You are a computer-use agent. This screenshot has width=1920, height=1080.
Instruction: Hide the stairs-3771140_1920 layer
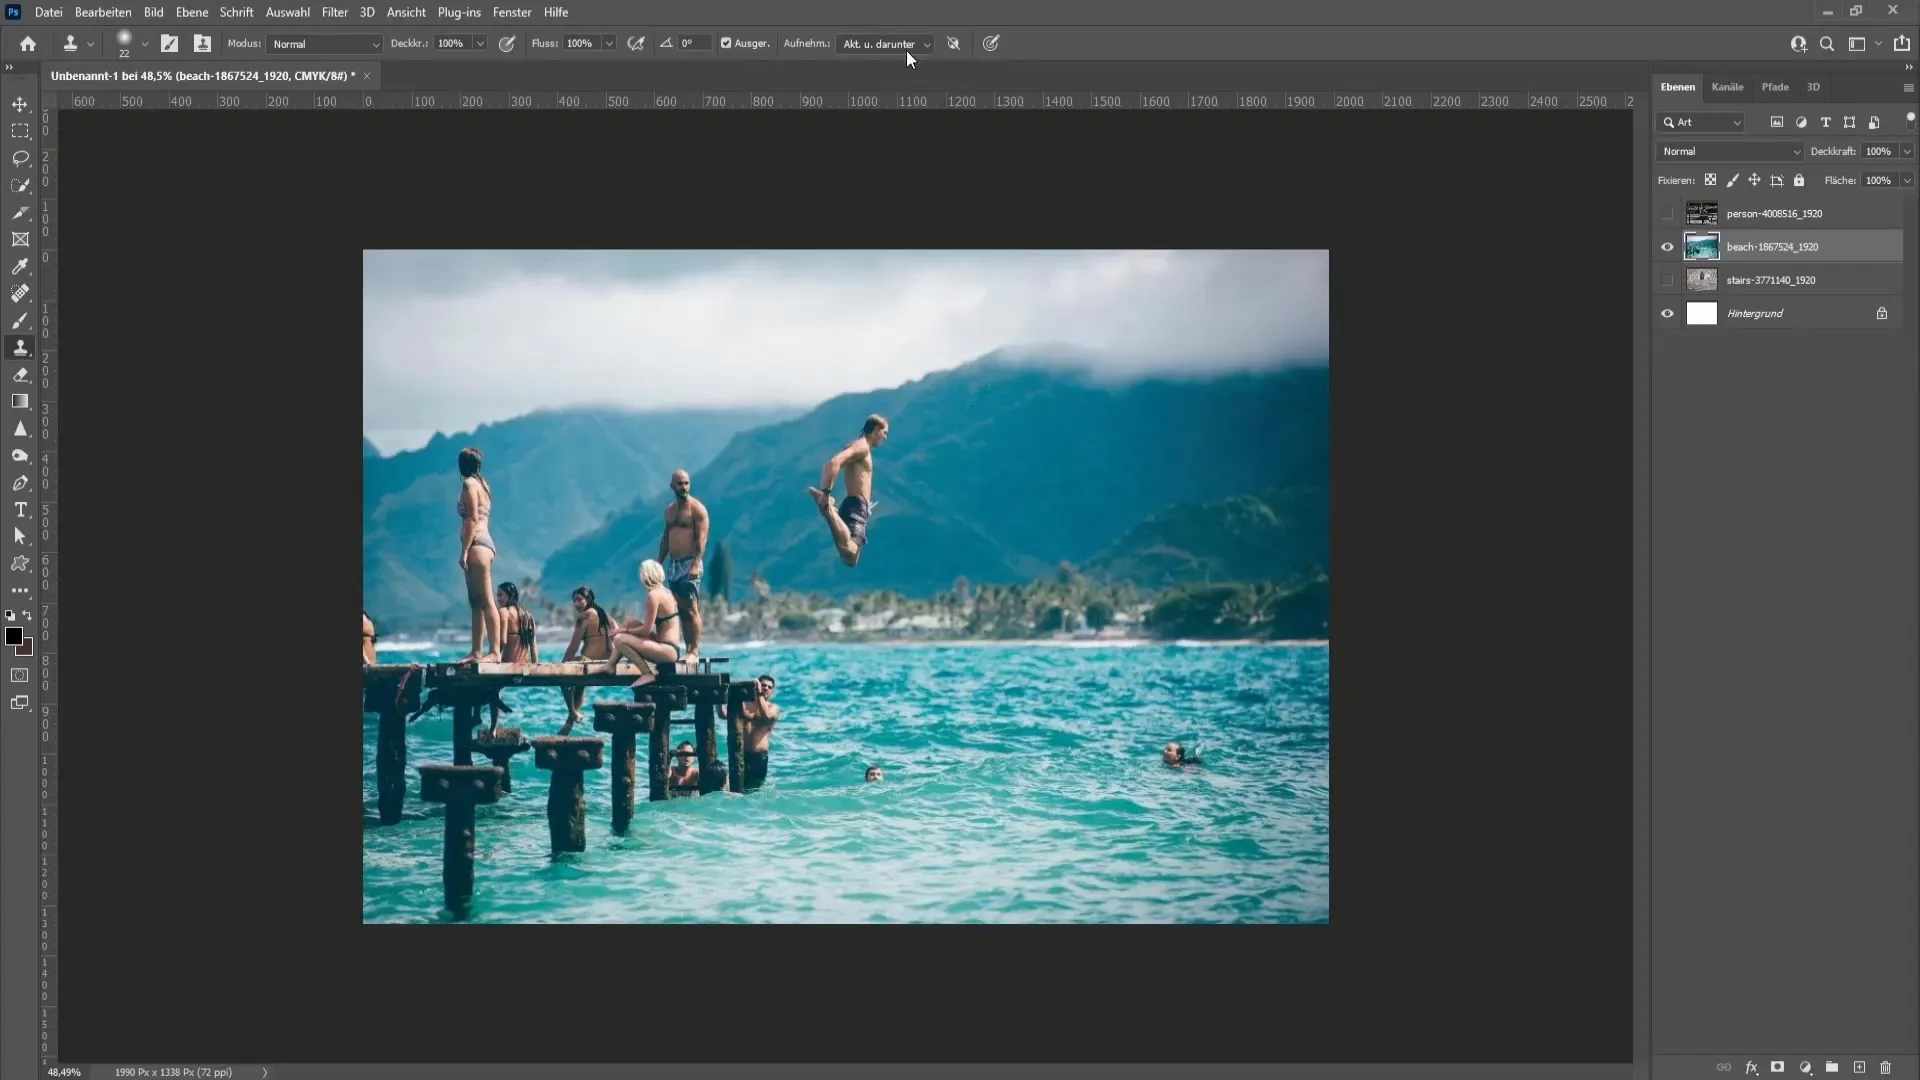1665,278
